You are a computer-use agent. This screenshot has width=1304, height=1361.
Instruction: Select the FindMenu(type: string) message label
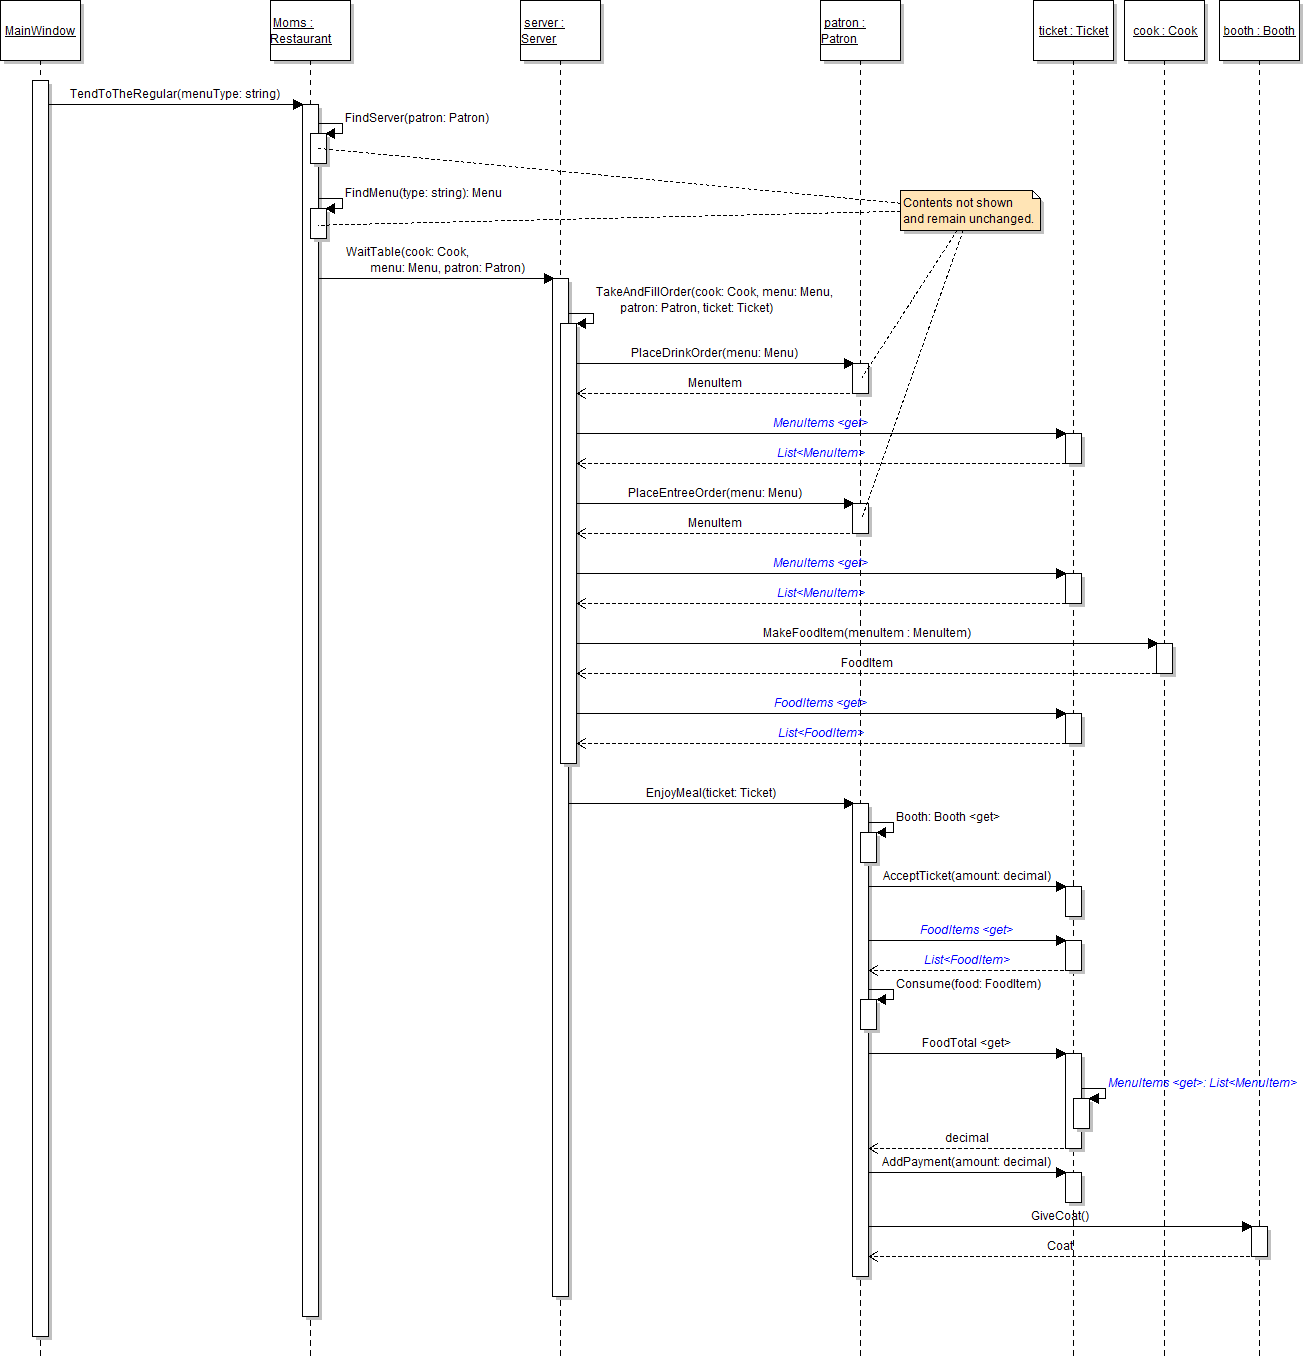click(423, 193)
